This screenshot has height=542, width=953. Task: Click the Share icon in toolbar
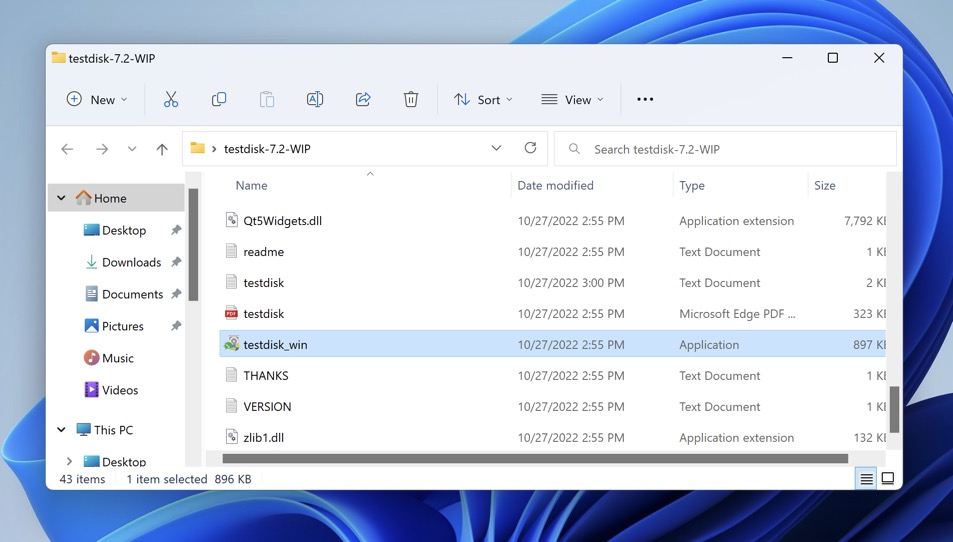363,99
